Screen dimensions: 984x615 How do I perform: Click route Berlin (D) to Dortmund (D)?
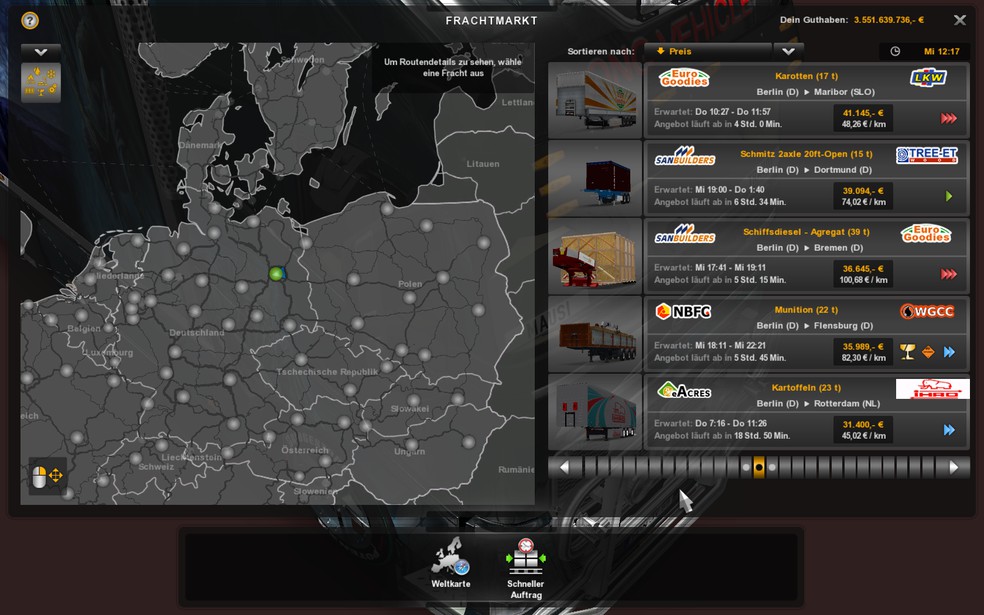point(814,169)
